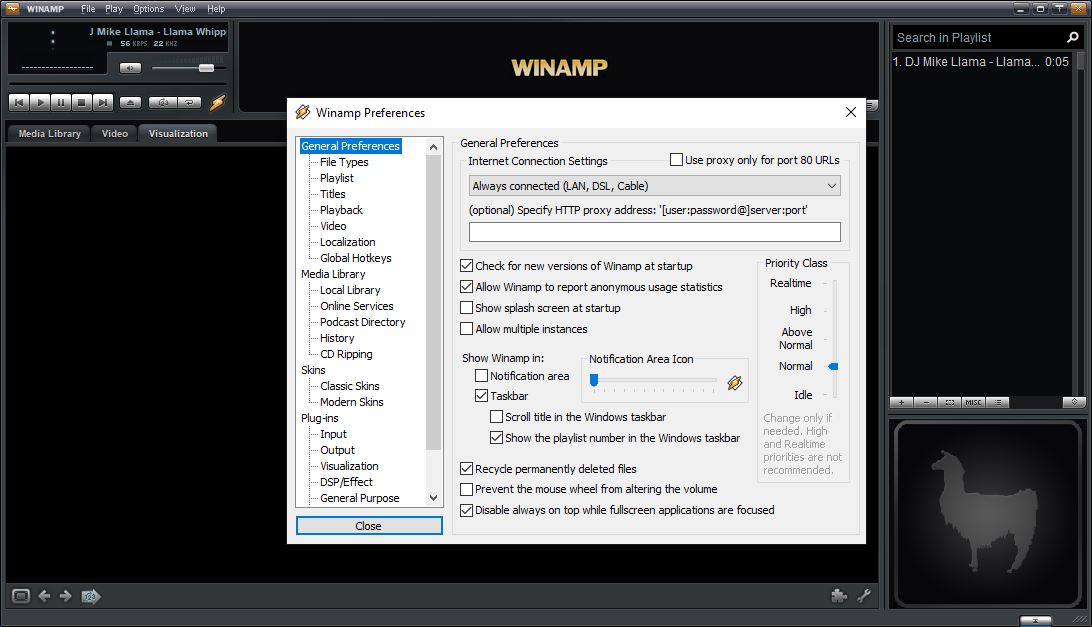Toggle the Repeat button

pyautogui.click(x=189, y=102)
